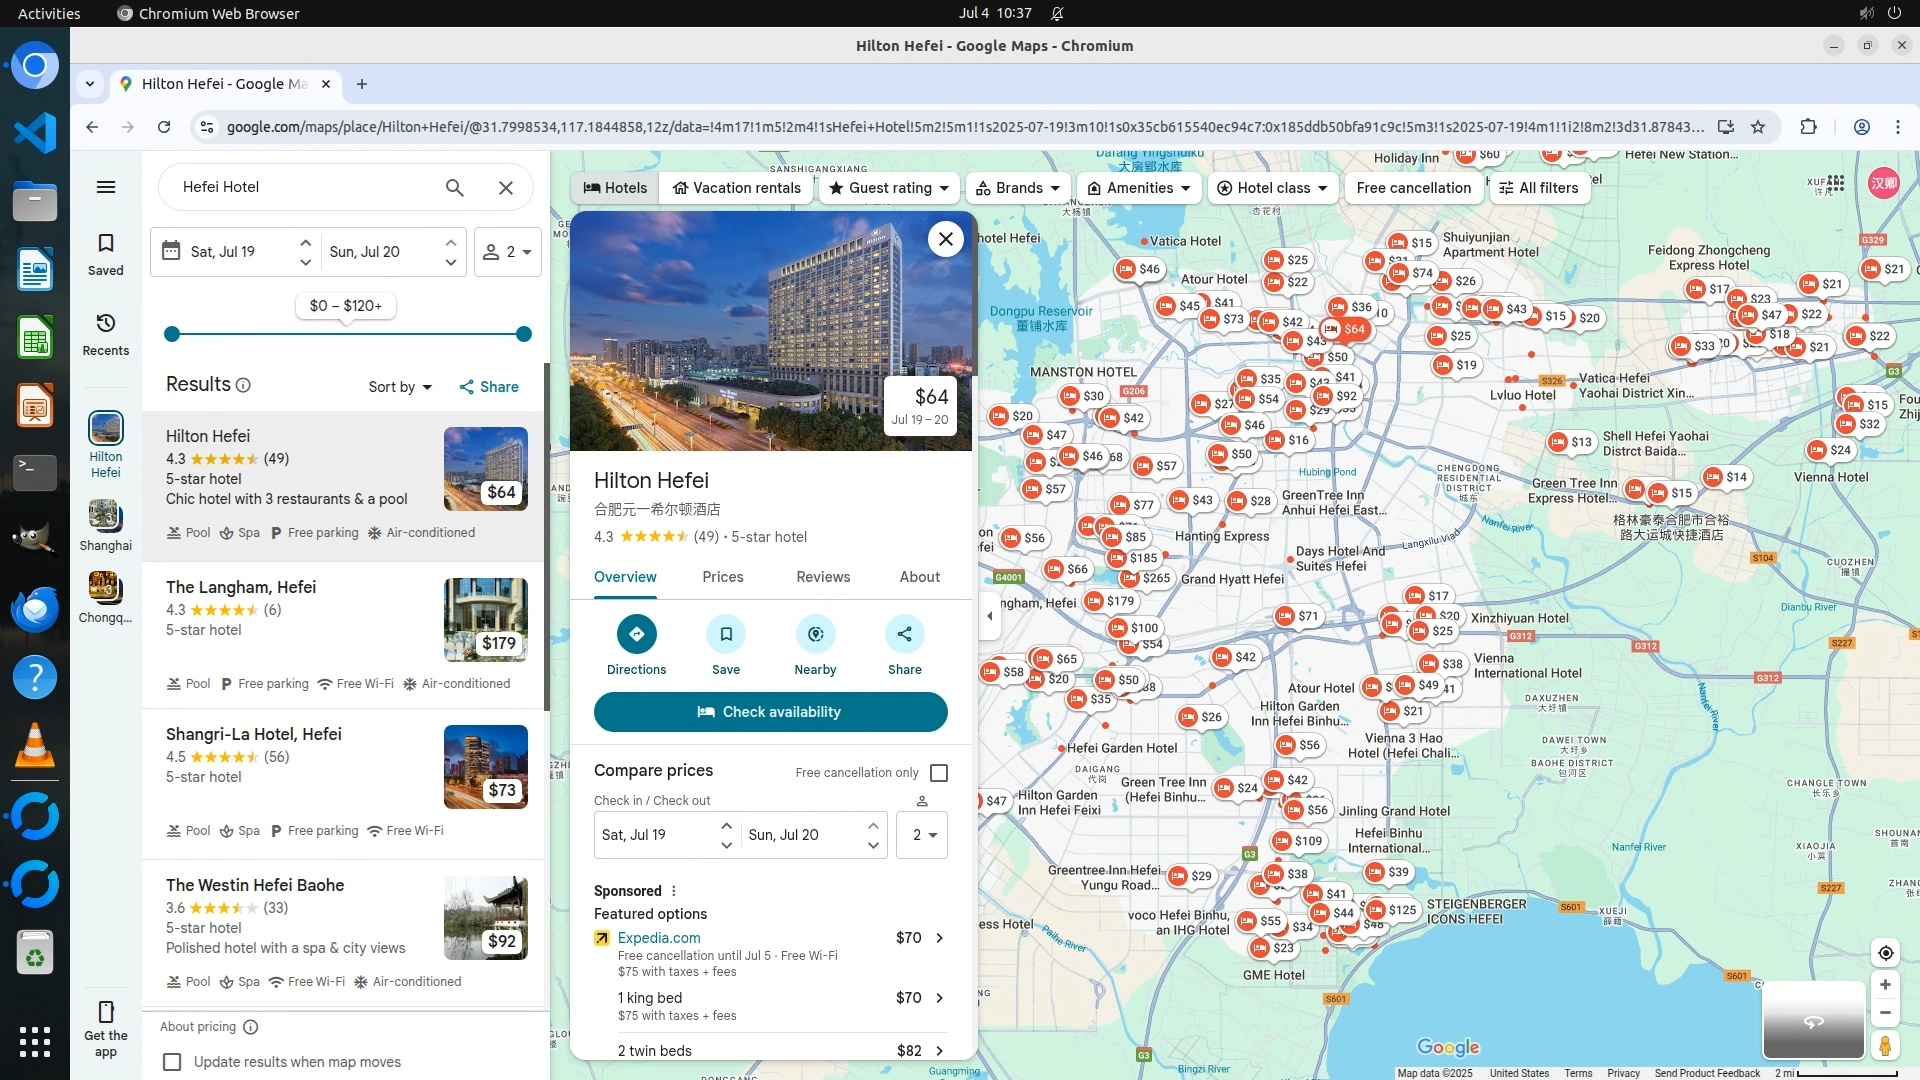This screenshot has width=1920, height=1080.
Task: Click the right handle of the price slider
Action: pos(524,334)
